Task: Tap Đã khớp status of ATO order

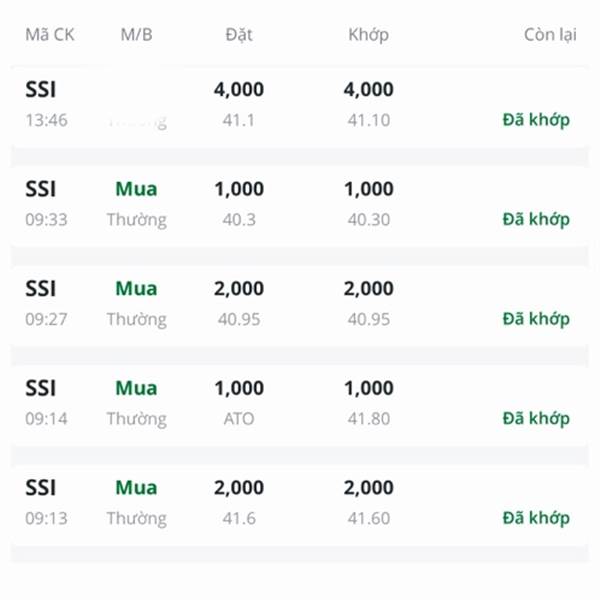Action: [x=536, y=419]
